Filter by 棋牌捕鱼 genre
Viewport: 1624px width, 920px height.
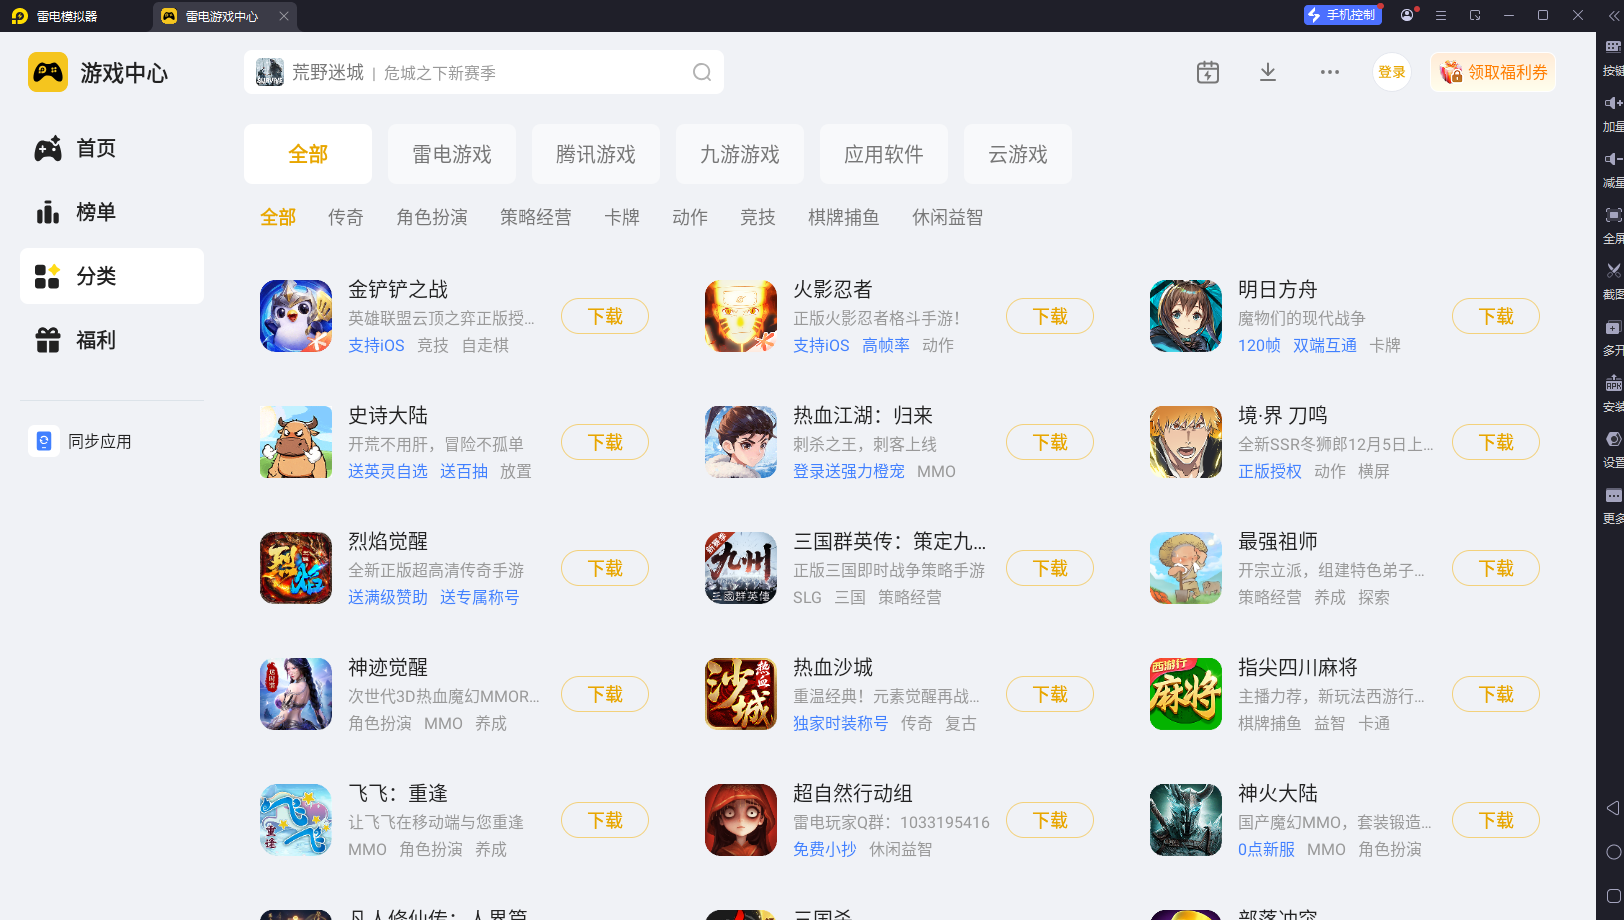coord(844,217)
